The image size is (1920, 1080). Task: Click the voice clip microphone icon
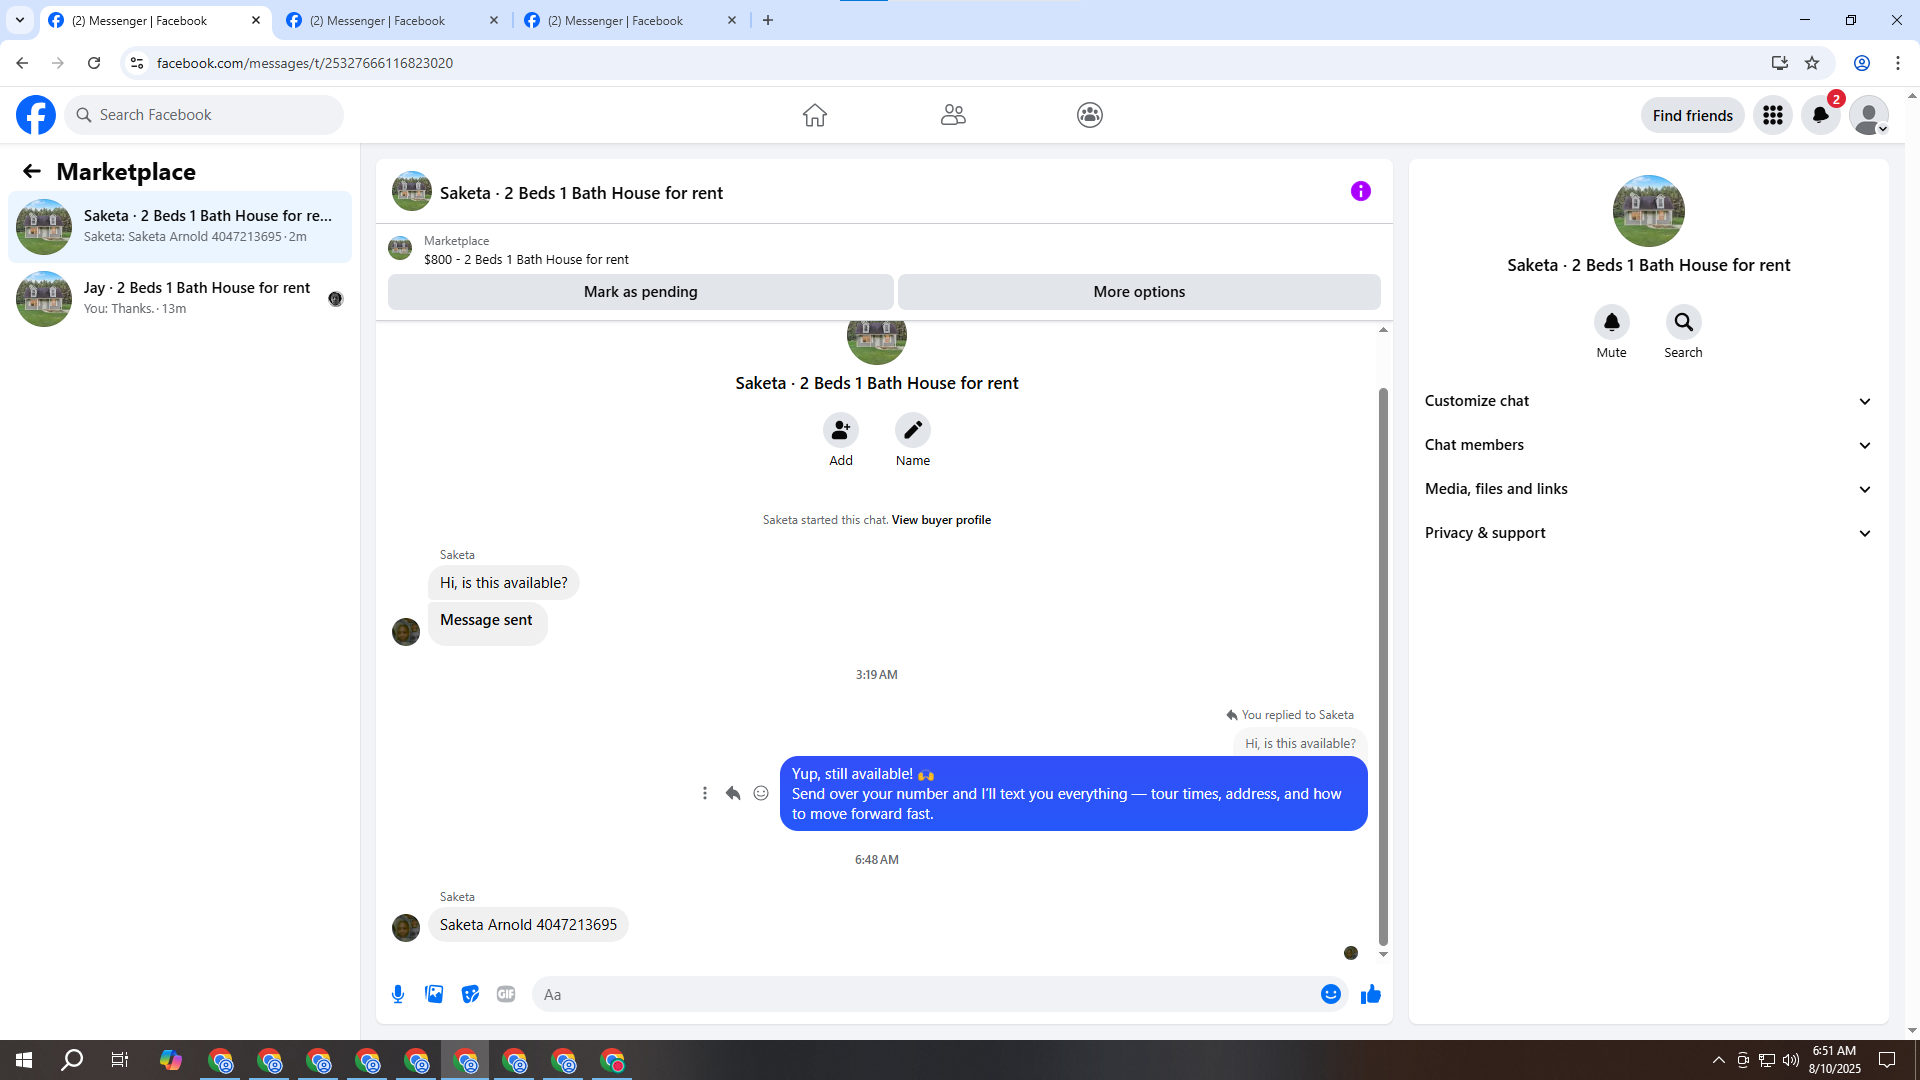(398, 994)
